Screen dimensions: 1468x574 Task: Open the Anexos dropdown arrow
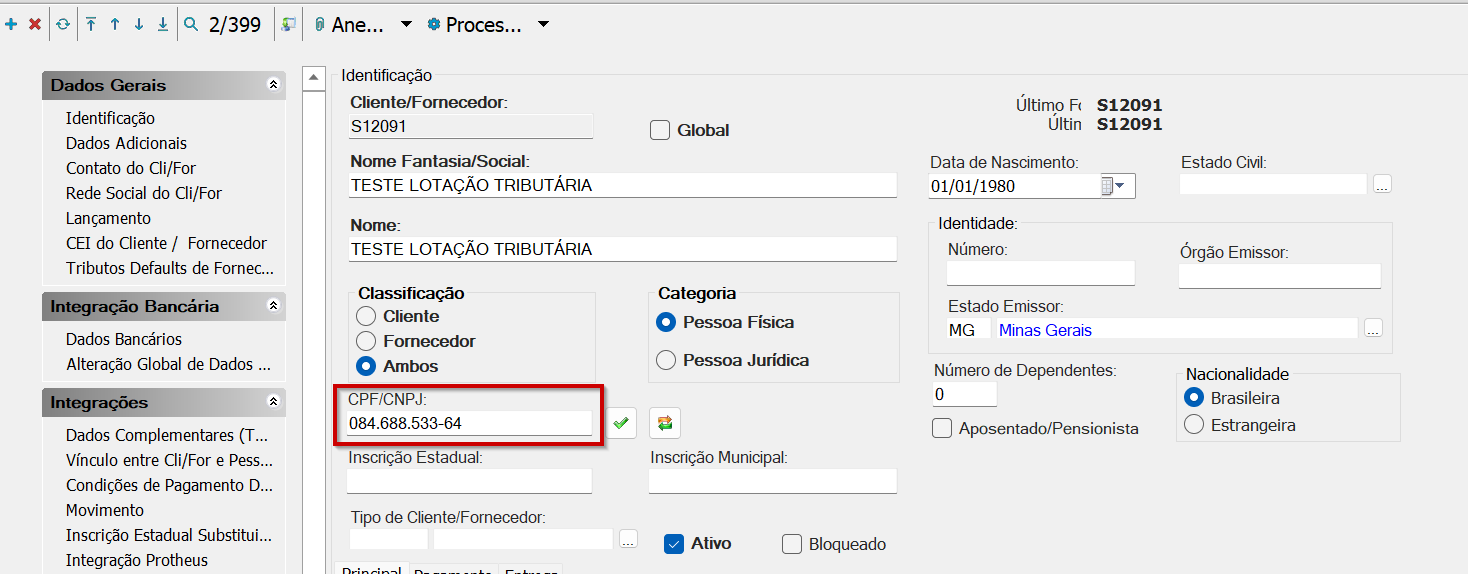406,25
